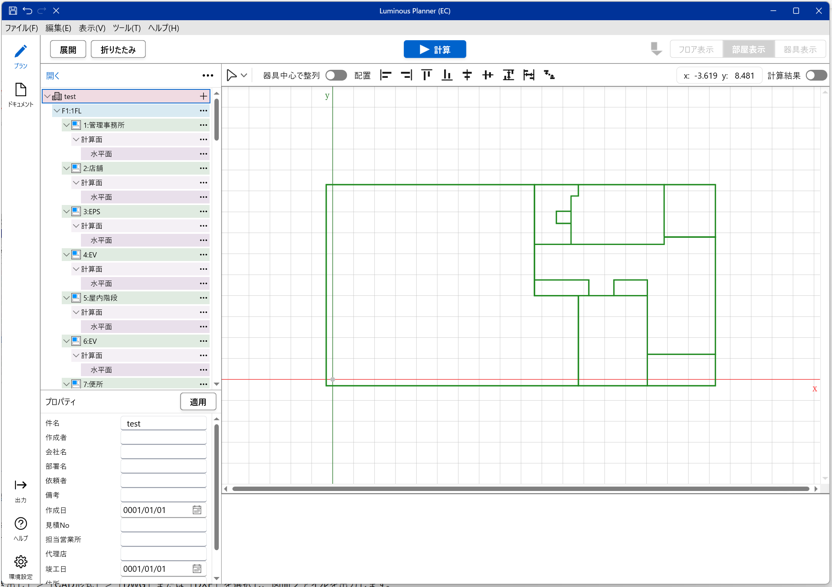Collapse the F1:1FL floor node
This screenshot has width=832, height=587.
tap(57, 111)
